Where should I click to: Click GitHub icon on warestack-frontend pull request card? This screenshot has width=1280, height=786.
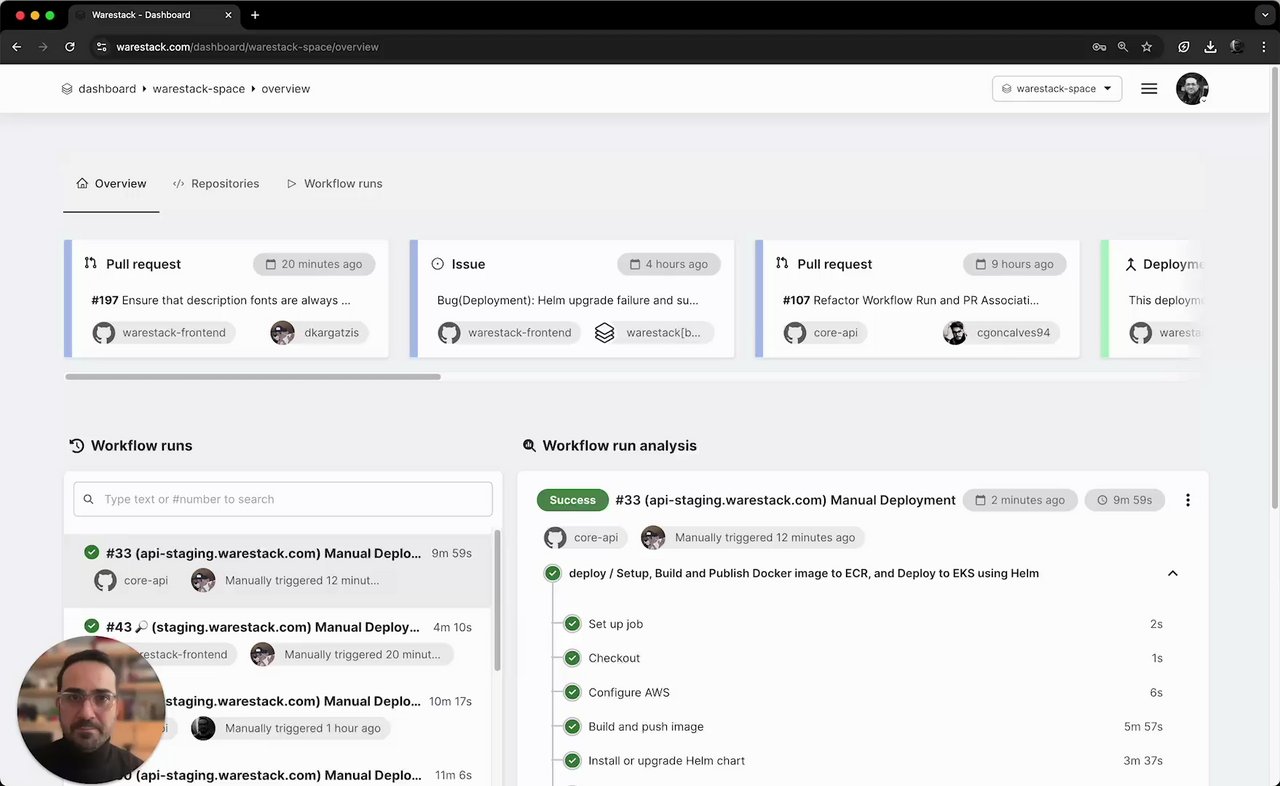tap(104, 333)
